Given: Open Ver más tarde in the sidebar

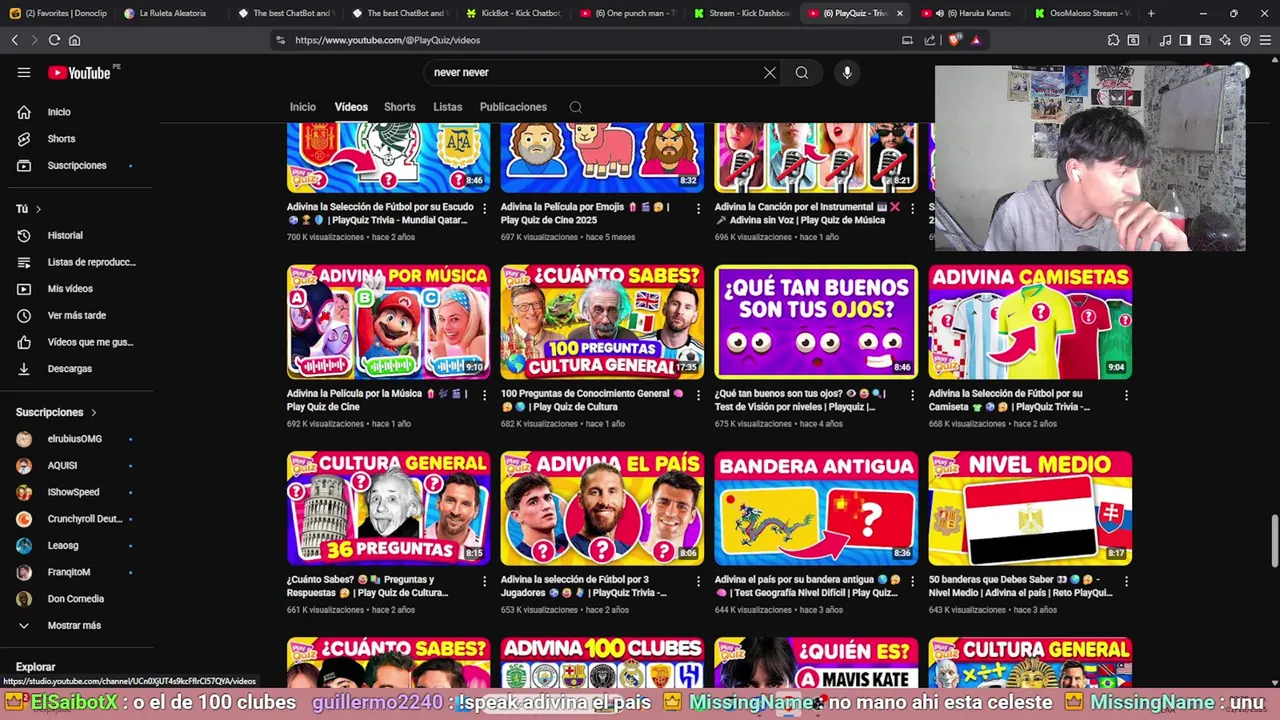Looking at the screenshot, I should (78, 315).
